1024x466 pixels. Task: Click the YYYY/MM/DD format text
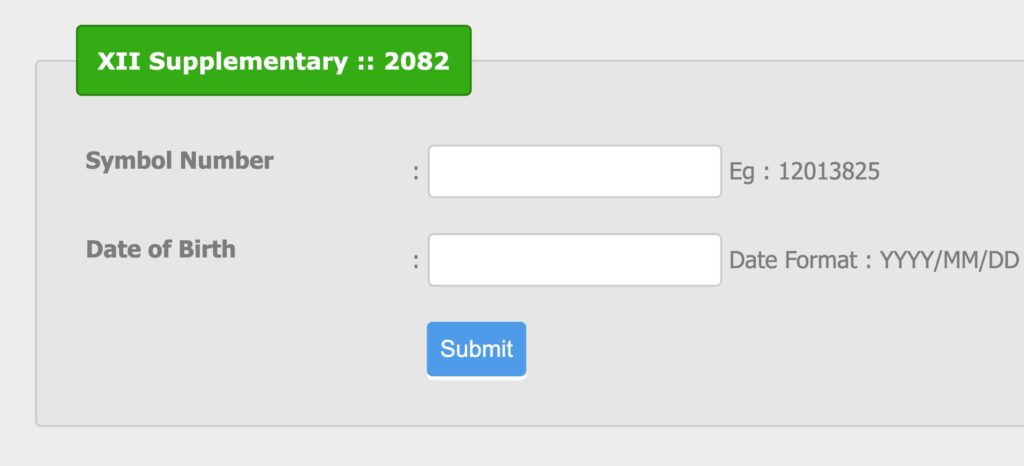click(949, 261)
